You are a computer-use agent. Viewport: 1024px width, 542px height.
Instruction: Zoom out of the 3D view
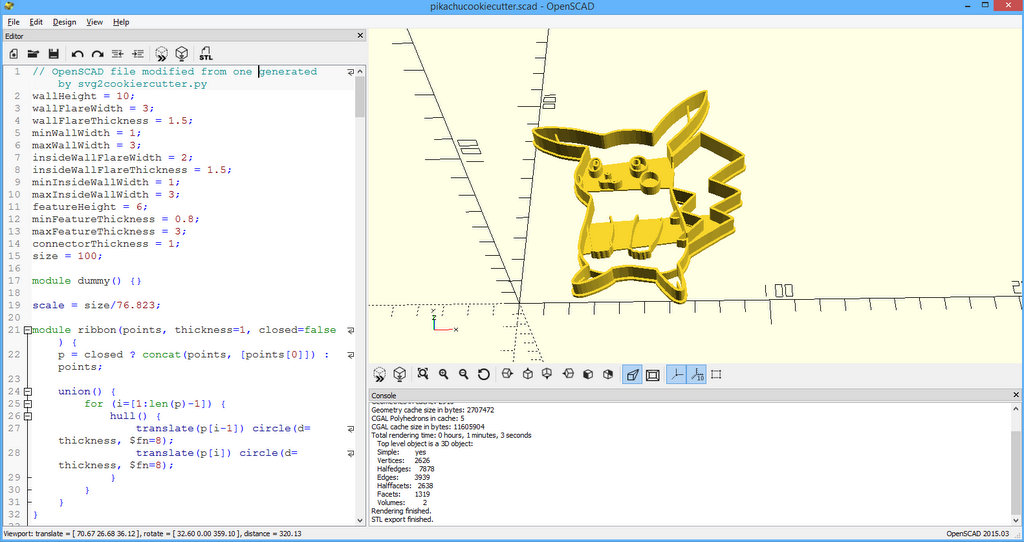pyautogui.click(x=464, y=374)
